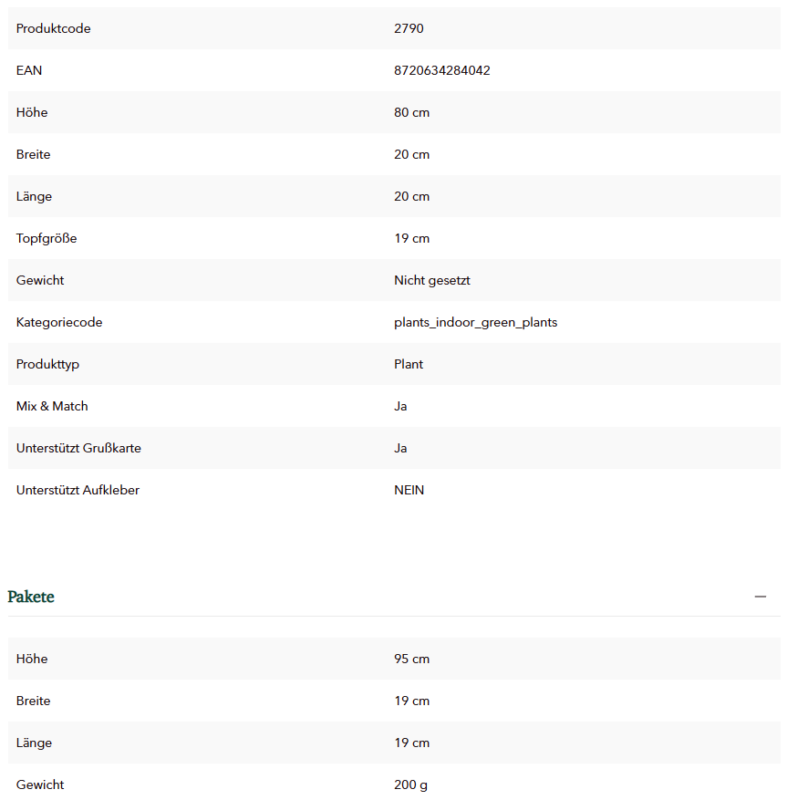787x800 pixels.
Task: Click the Unterstützt Grußkarte label
Action: pyautogui.click(x=79, y=448)
